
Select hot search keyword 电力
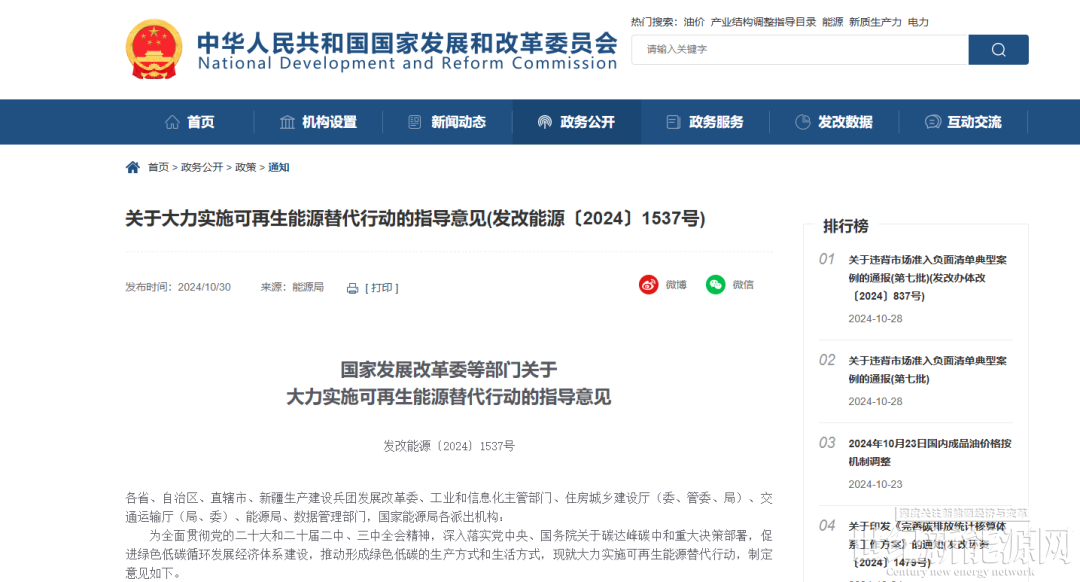click(x=917, y=22)
